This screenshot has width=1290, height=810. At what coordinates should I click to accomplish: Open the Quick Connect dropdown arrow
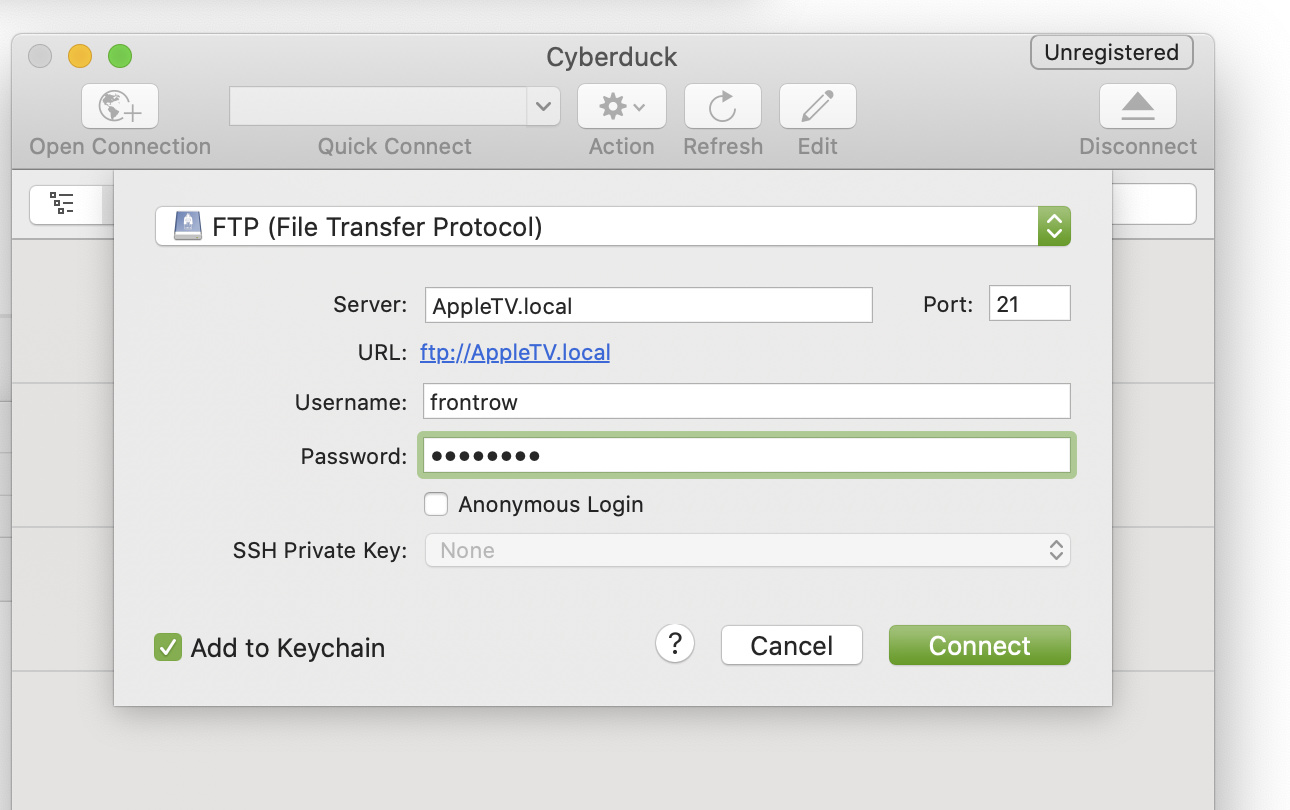tap(543, 106)
